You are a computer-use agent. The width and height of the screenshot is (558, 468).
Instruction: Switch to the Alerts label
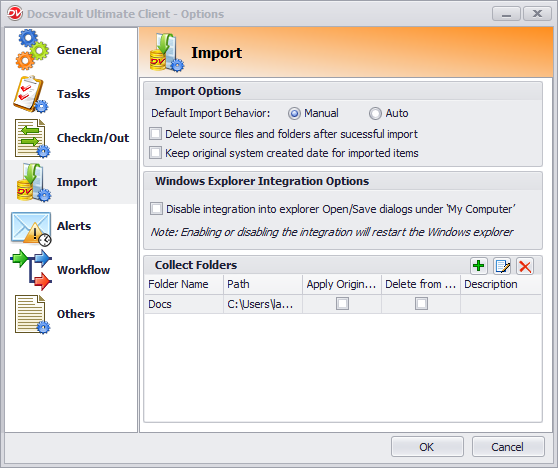pos(74,226)
